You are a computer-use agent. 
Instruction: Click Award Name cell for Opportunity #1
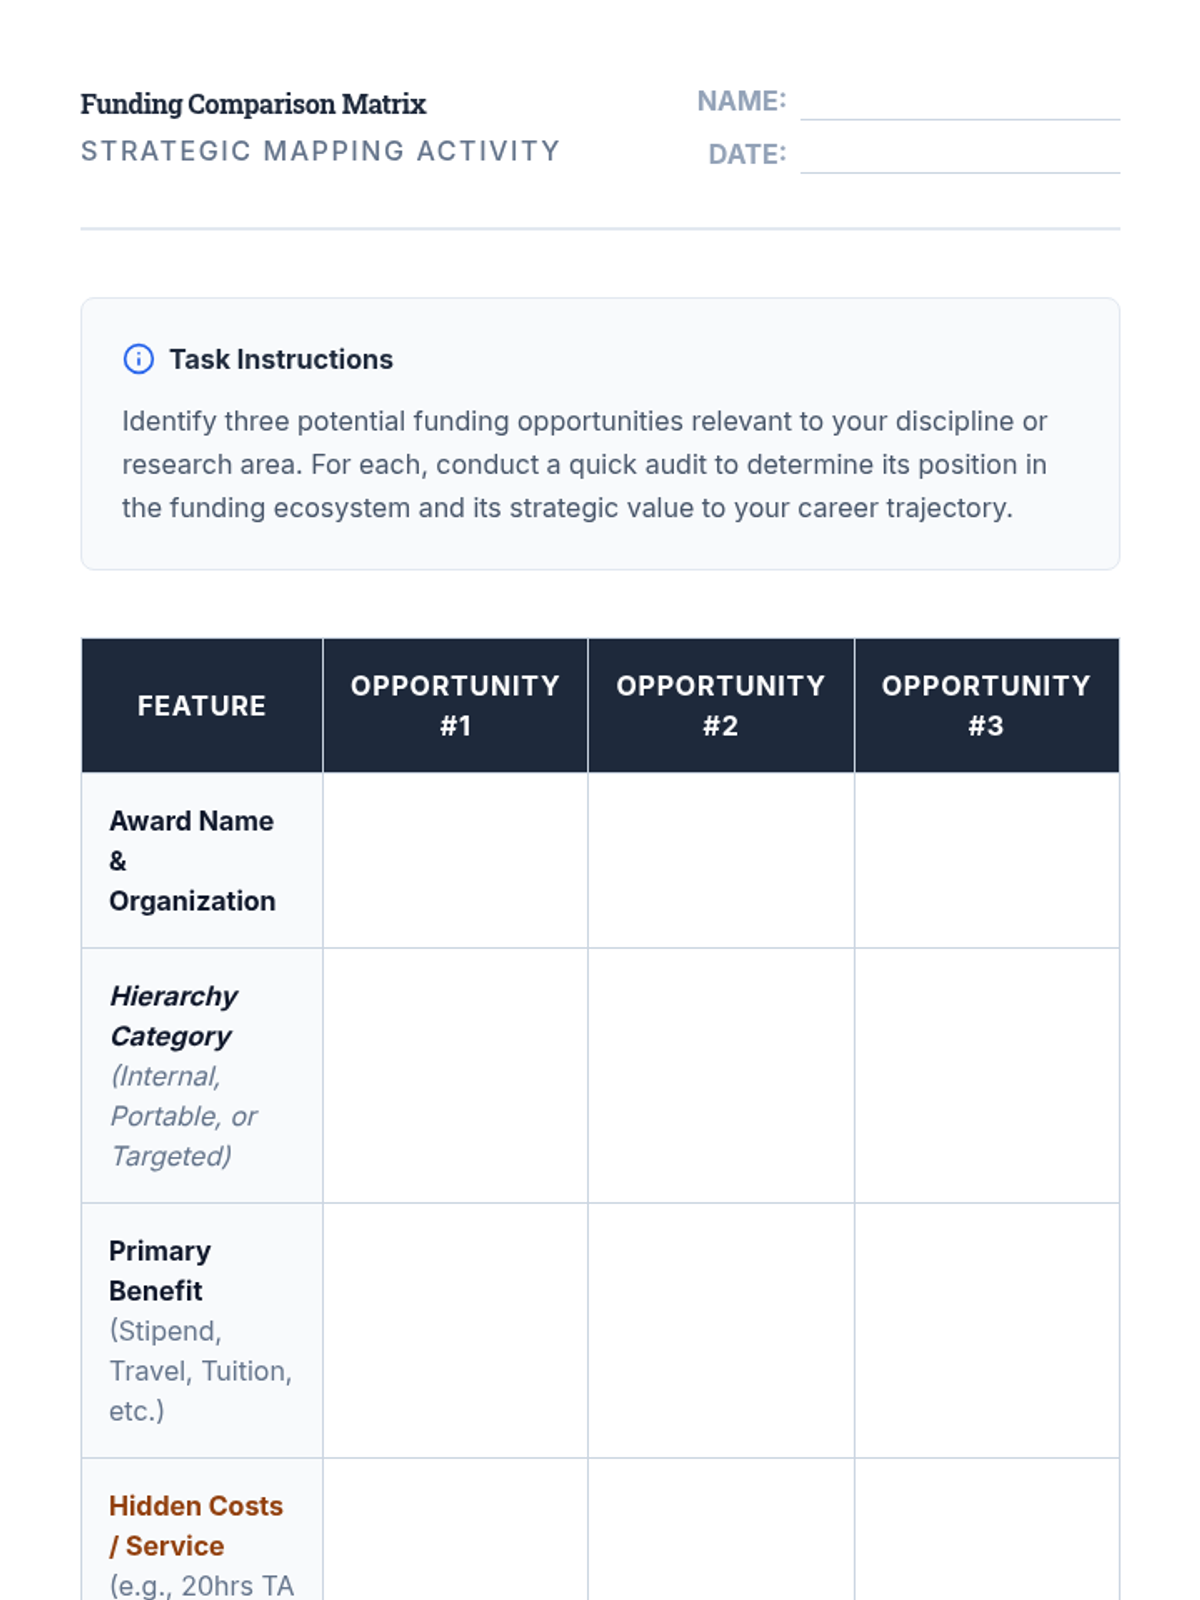(x=455, y=860)
